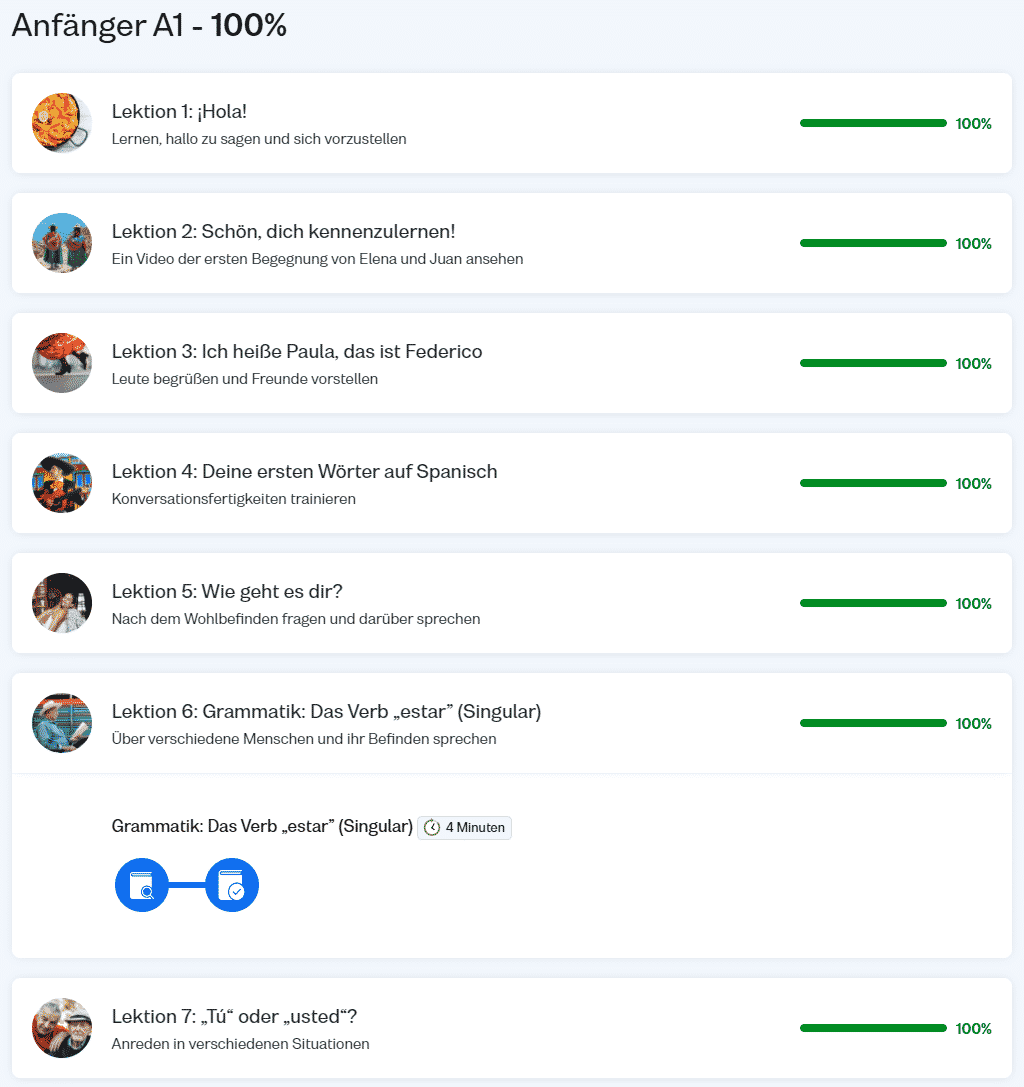Click the Lektion 7 round thumbnail
This screenshot has width=1024, height=1087.
coord(62,1028)
